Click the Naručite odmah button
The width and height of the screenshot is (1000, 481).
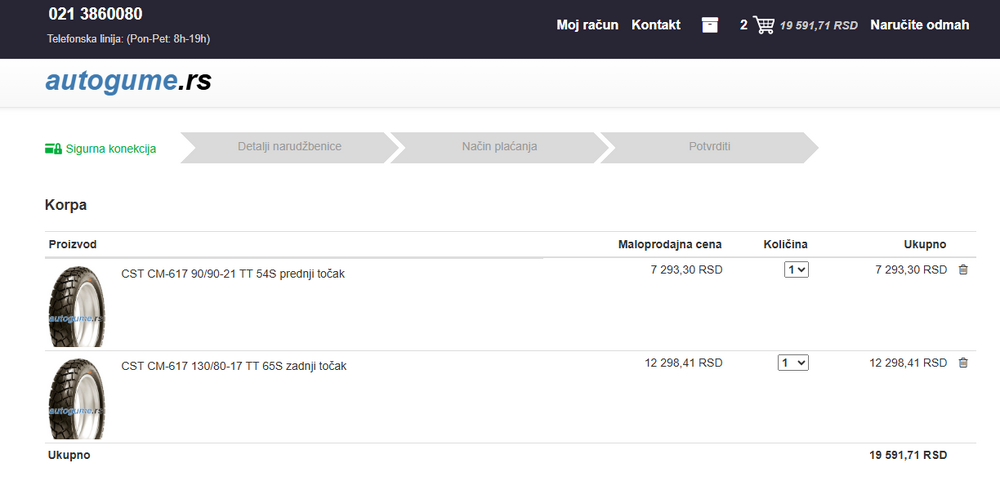pyautogui.click(x=919, y=25)
